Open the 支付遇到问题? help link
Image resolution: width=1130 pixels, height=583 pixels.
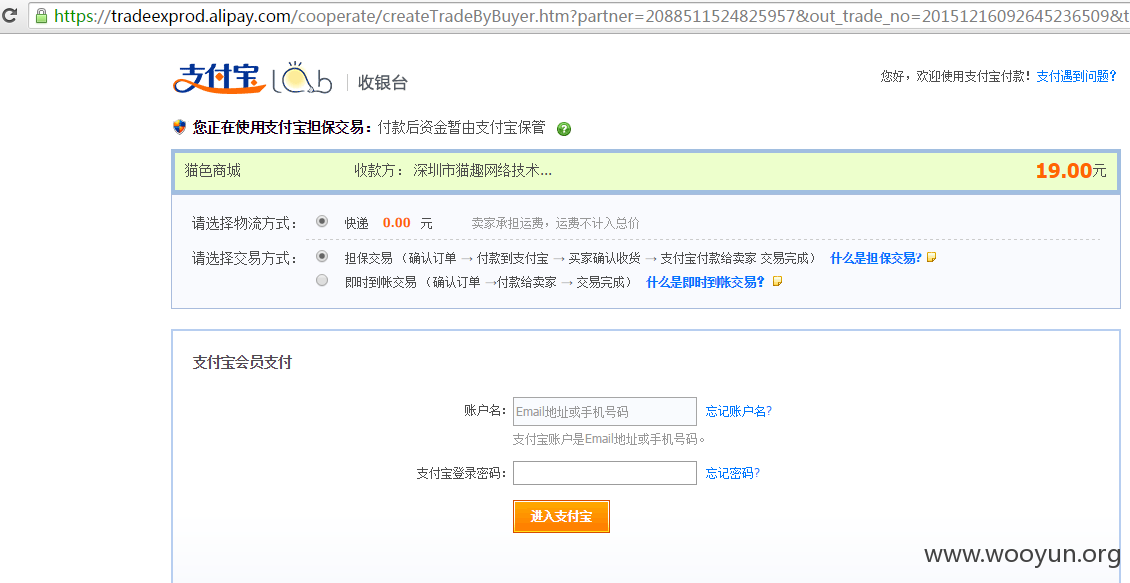pos(1077,76)
